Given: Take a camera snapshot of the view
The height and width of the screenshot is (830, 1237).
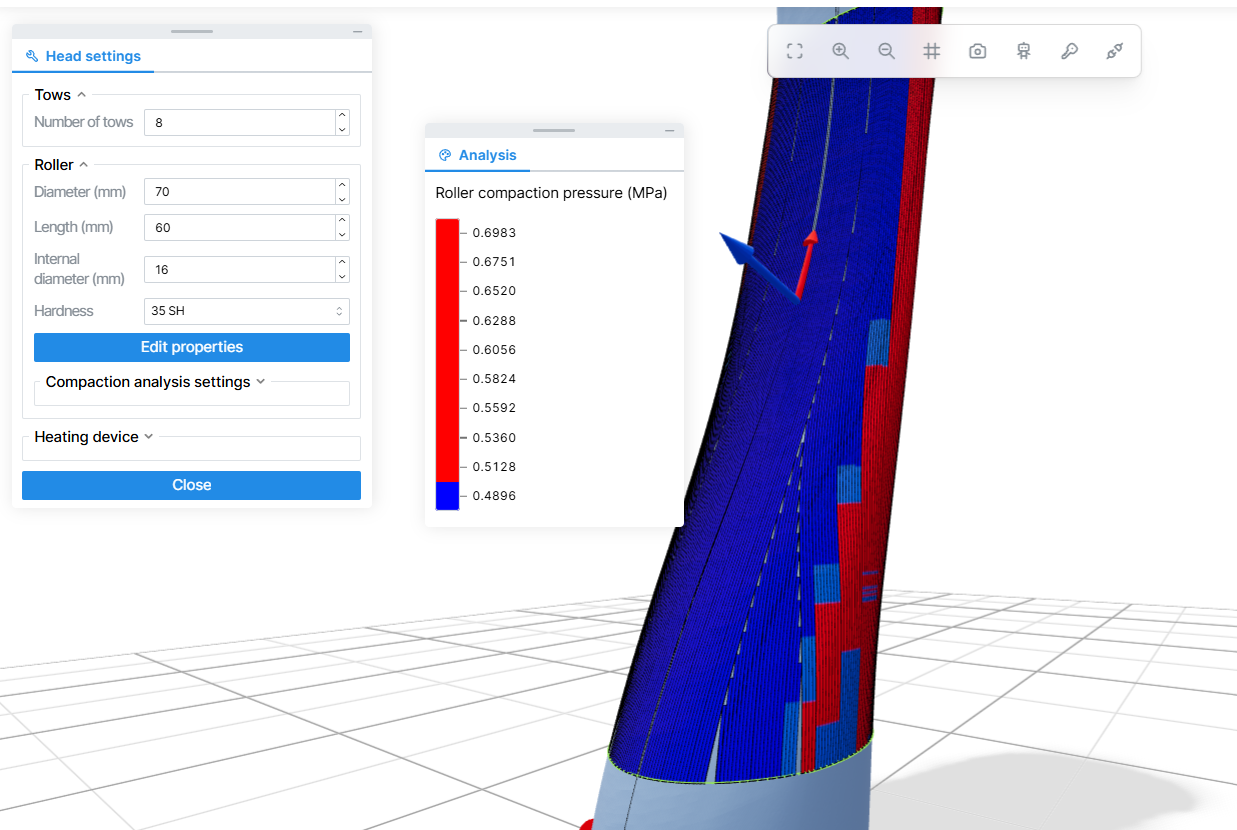Looking at the screenshot, I should coord(978,51).
